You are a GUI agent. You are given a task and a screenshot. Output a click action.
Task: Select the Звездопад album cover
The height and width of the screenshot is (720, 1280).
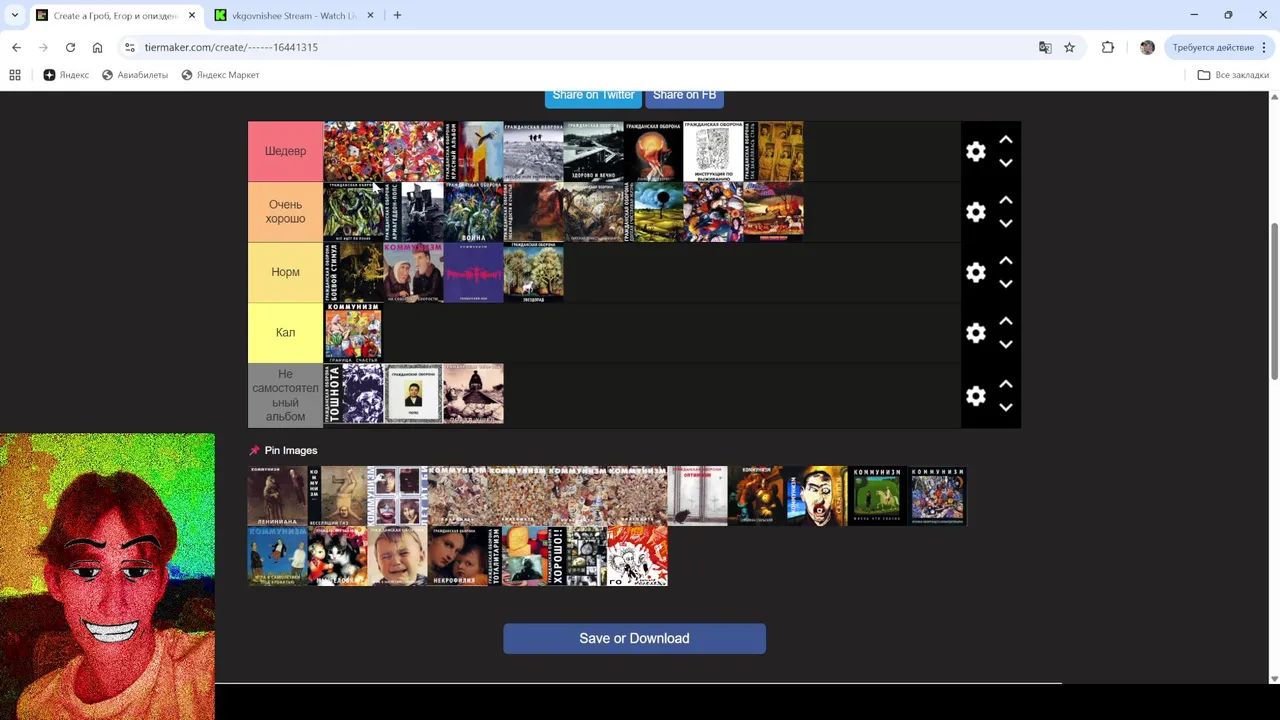(x=533, y=272)
